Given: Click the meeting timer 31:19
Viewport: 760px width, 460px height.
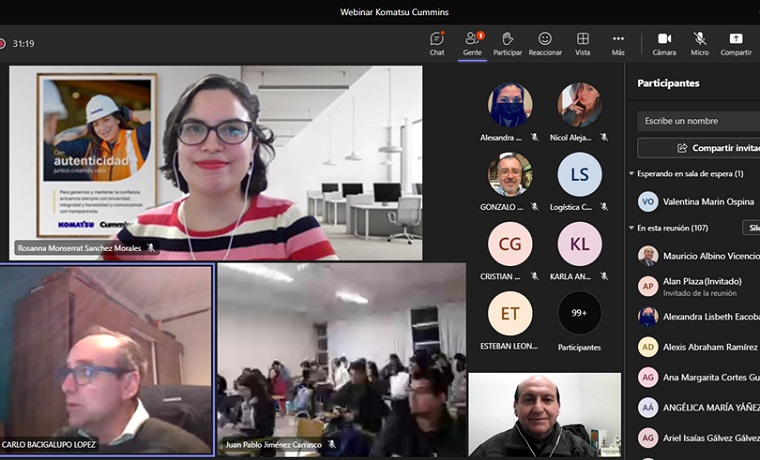Looking at the screenshot, I should pos(23,44).
